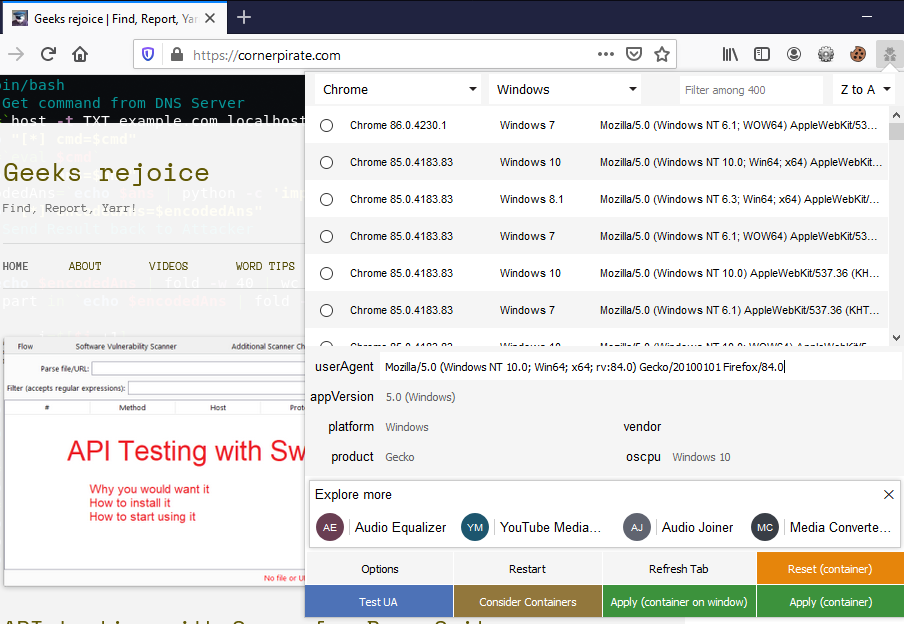The height and width of the screenshot is (624, 904).
Task: Open the Firefox library icon
Action: pos(731,54)
